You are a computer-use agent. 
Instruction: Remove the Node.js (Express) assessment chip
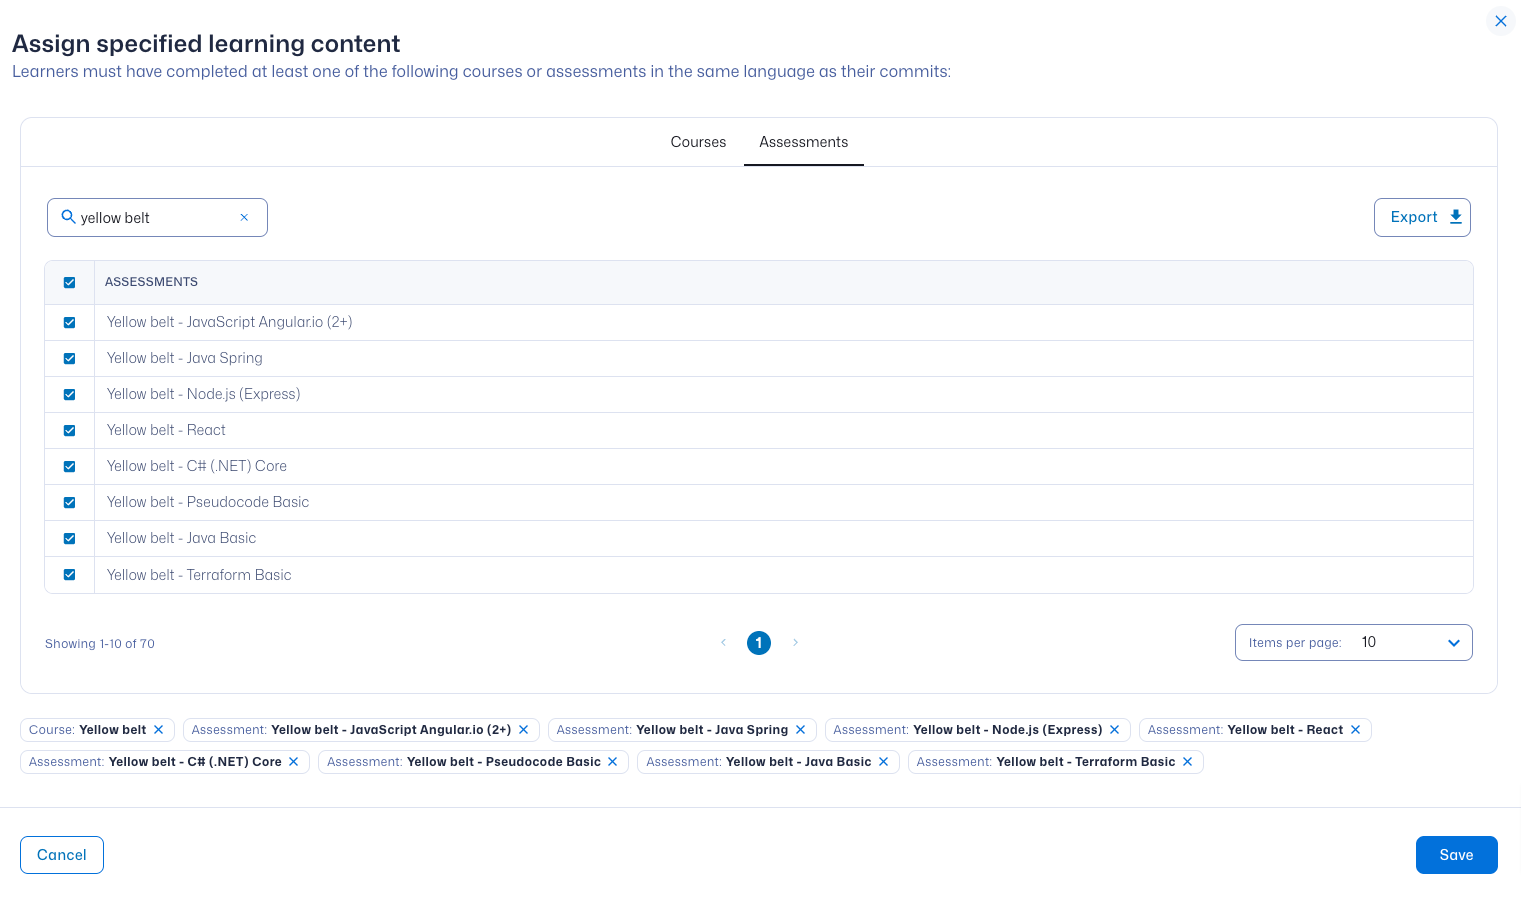[1114, 730]
